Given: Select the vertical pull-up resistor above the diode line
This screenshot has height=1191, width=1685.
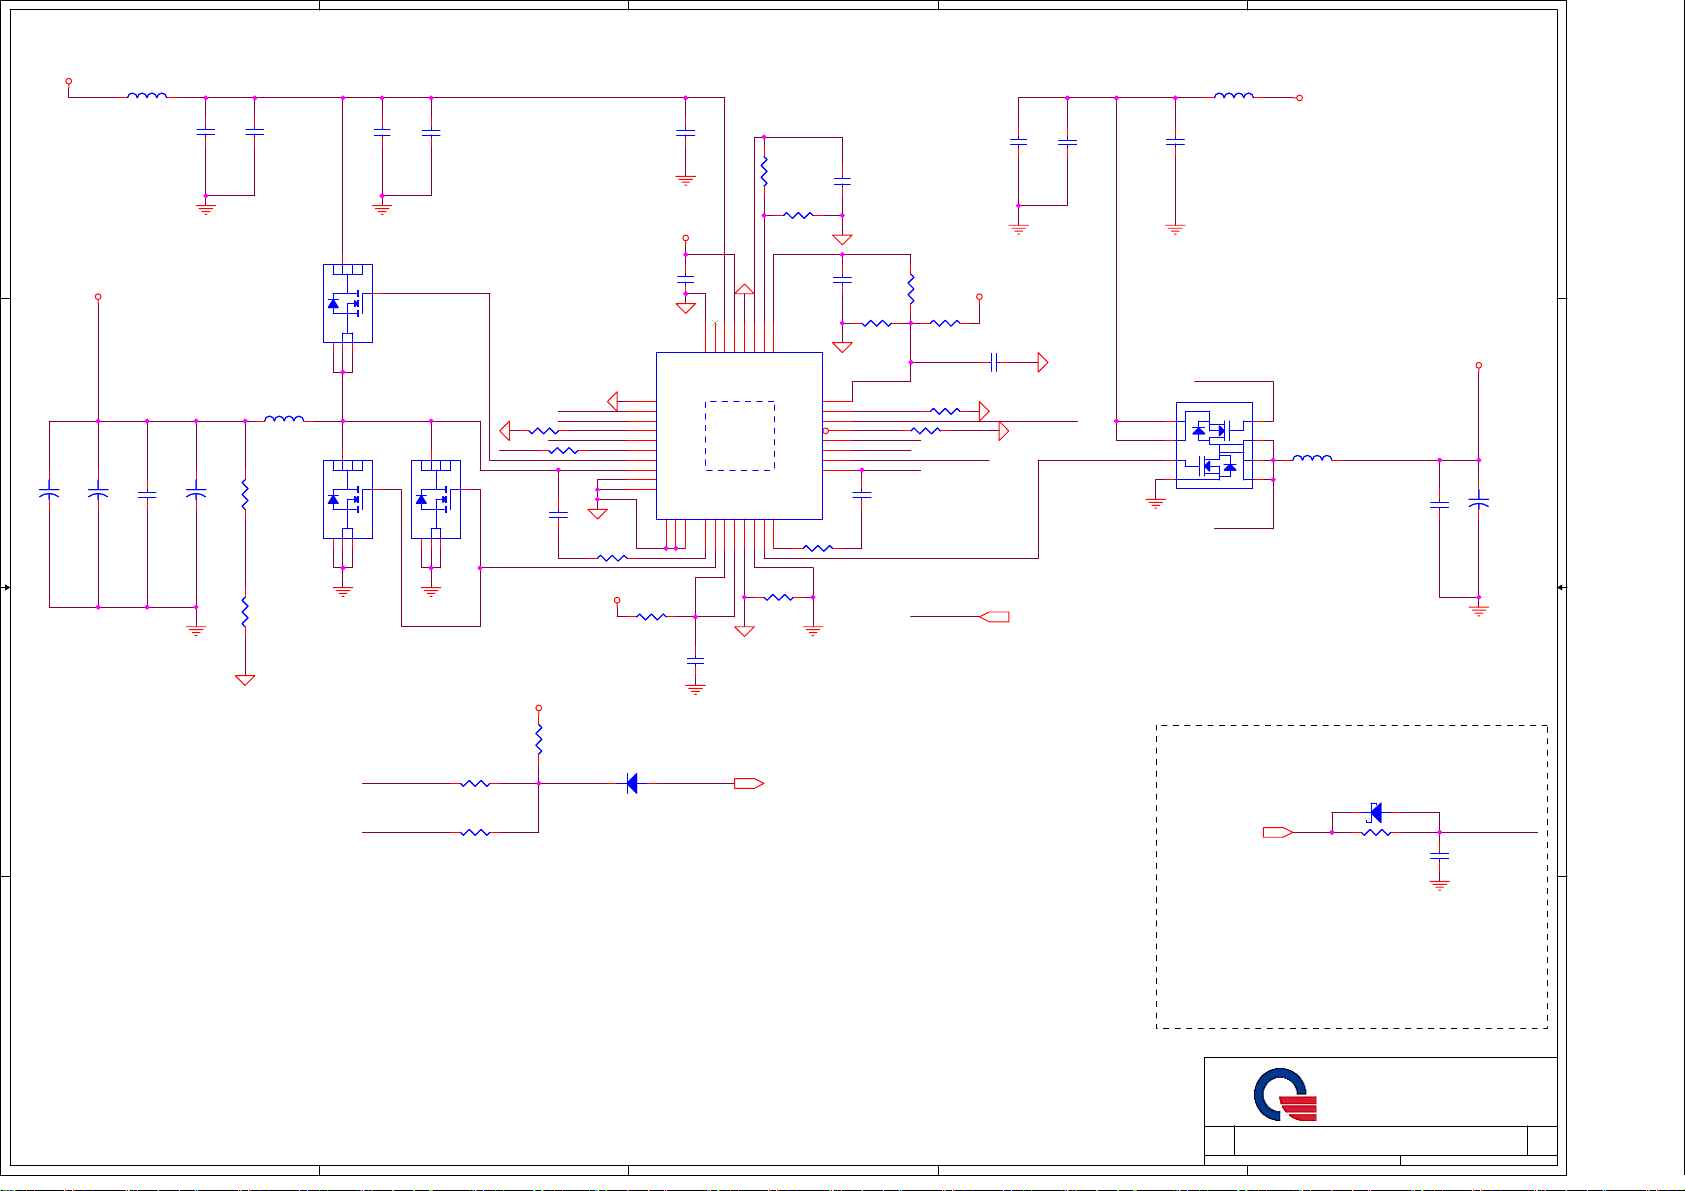Looking at the screenshot, I should click(539, 741).
